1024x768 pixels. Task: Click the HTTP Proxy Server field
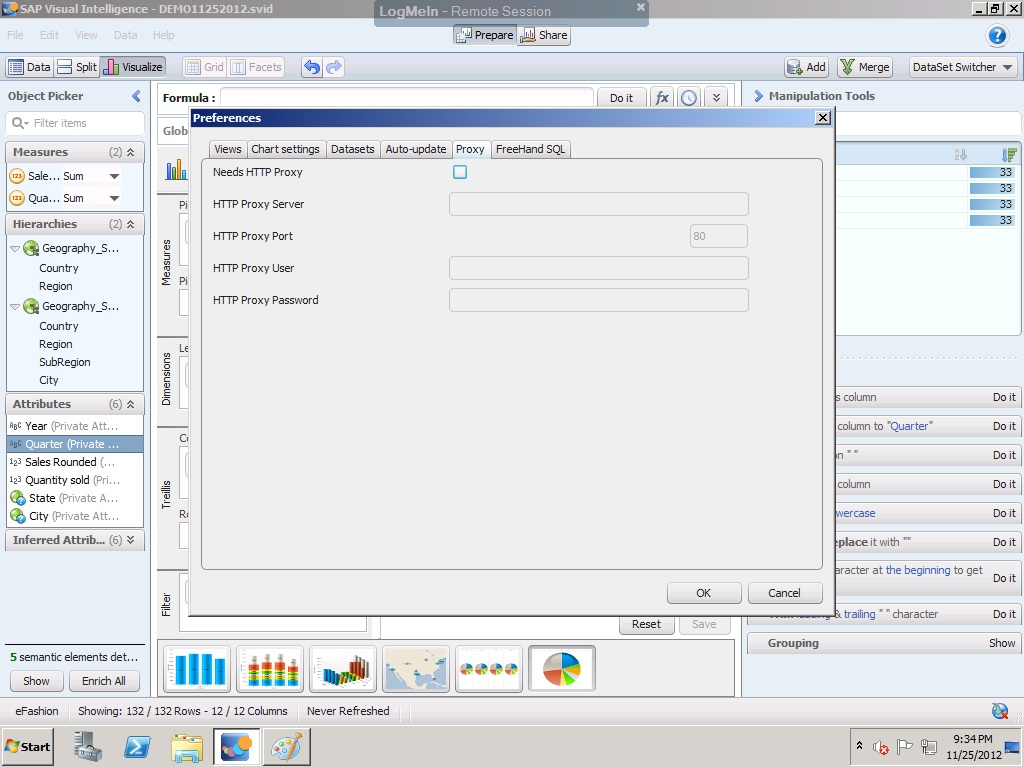pos(598,204)
